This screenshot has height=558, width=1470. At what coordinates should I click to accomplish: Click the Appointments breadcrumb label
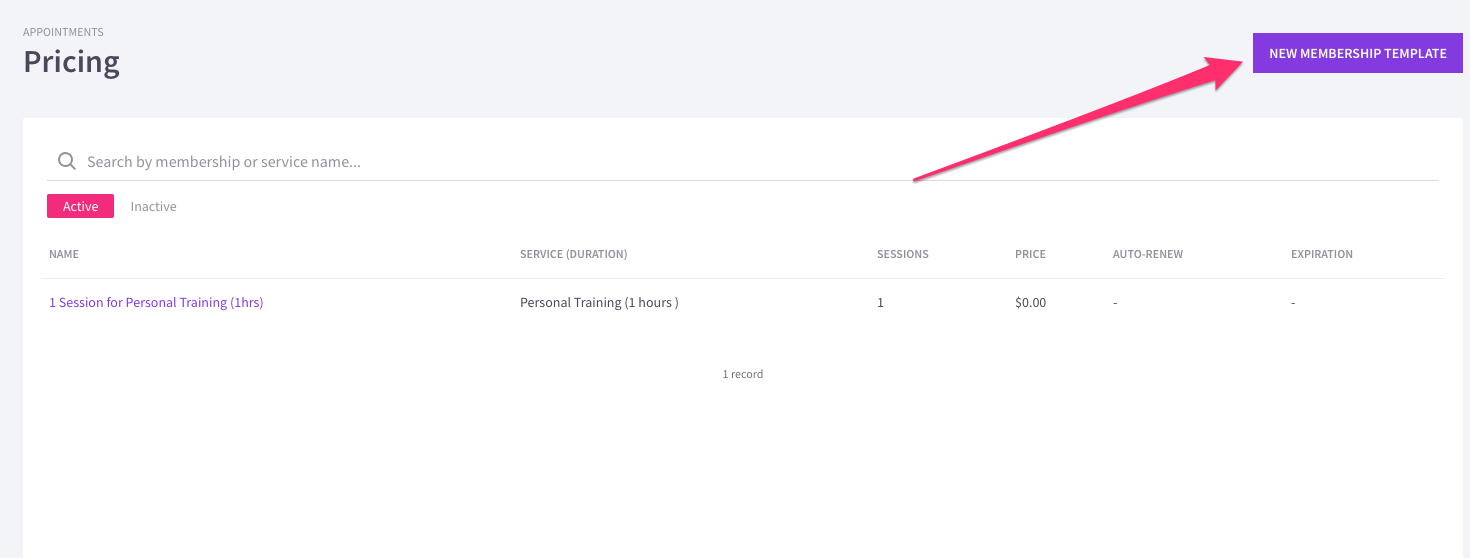(63, 32)
